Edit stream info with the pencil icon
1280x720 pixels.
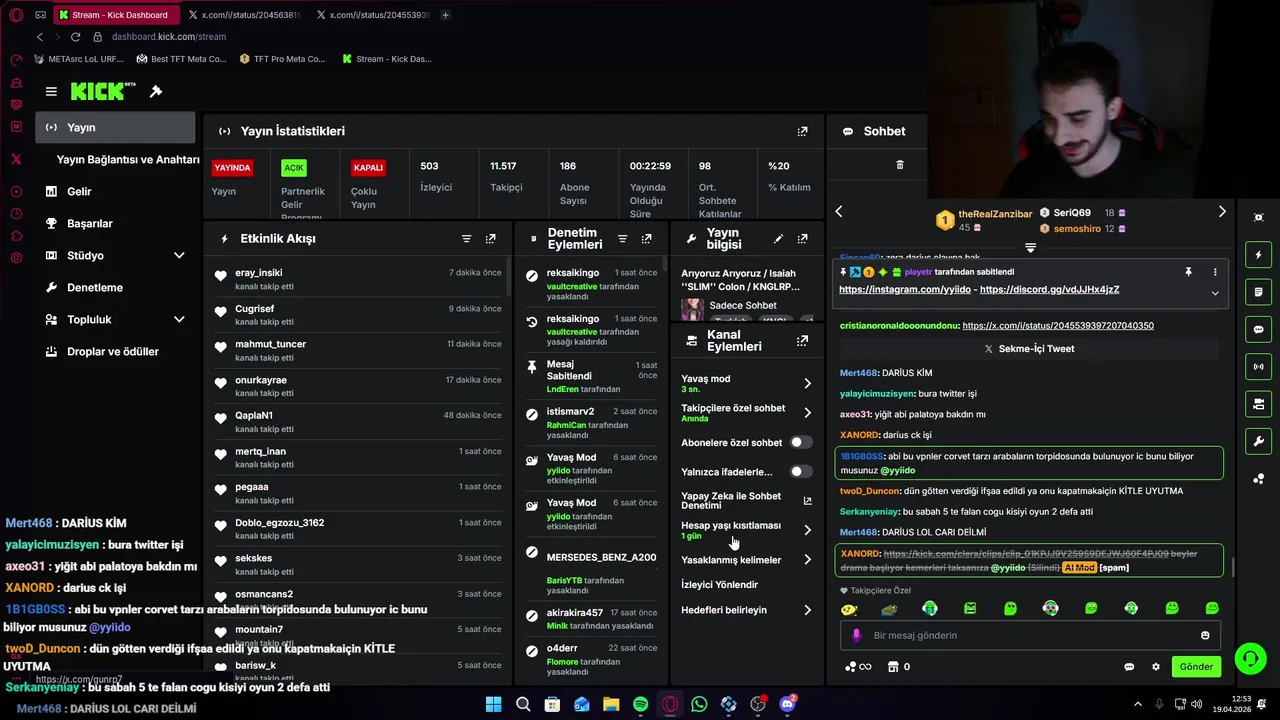[778, 239]
